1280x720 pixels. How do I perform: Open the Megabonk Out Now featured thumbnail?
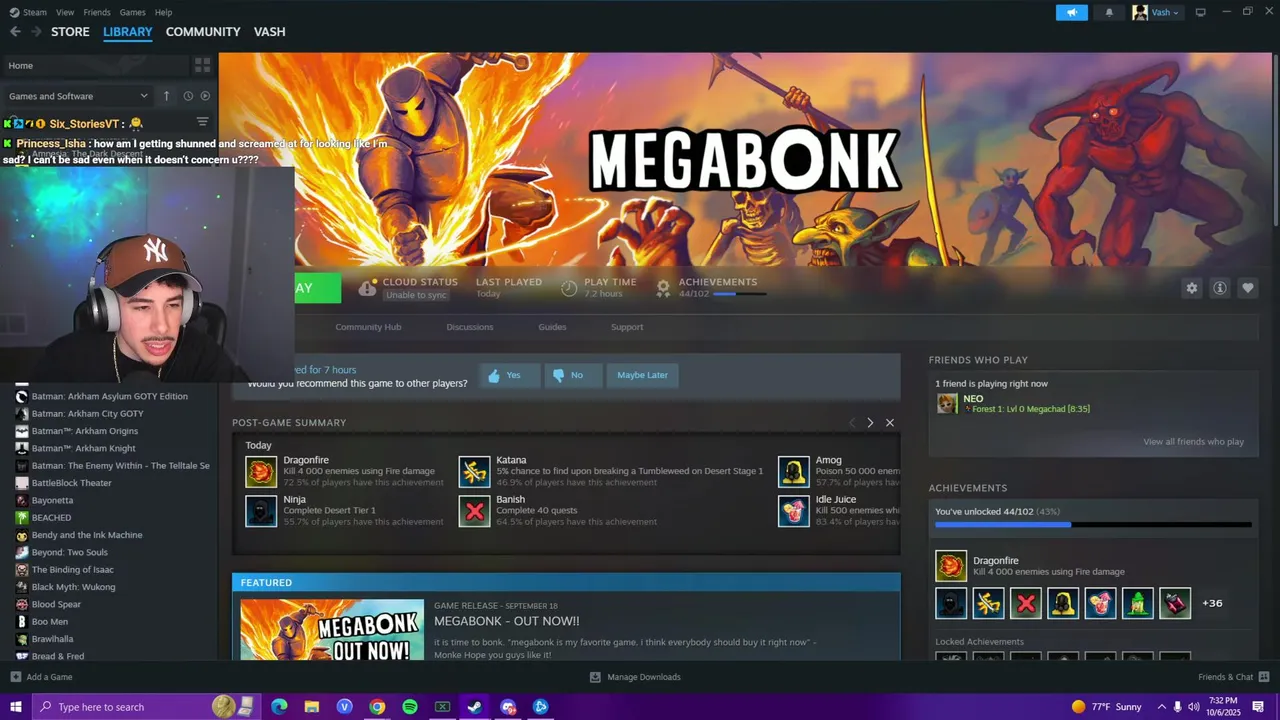tap(332, 630)
